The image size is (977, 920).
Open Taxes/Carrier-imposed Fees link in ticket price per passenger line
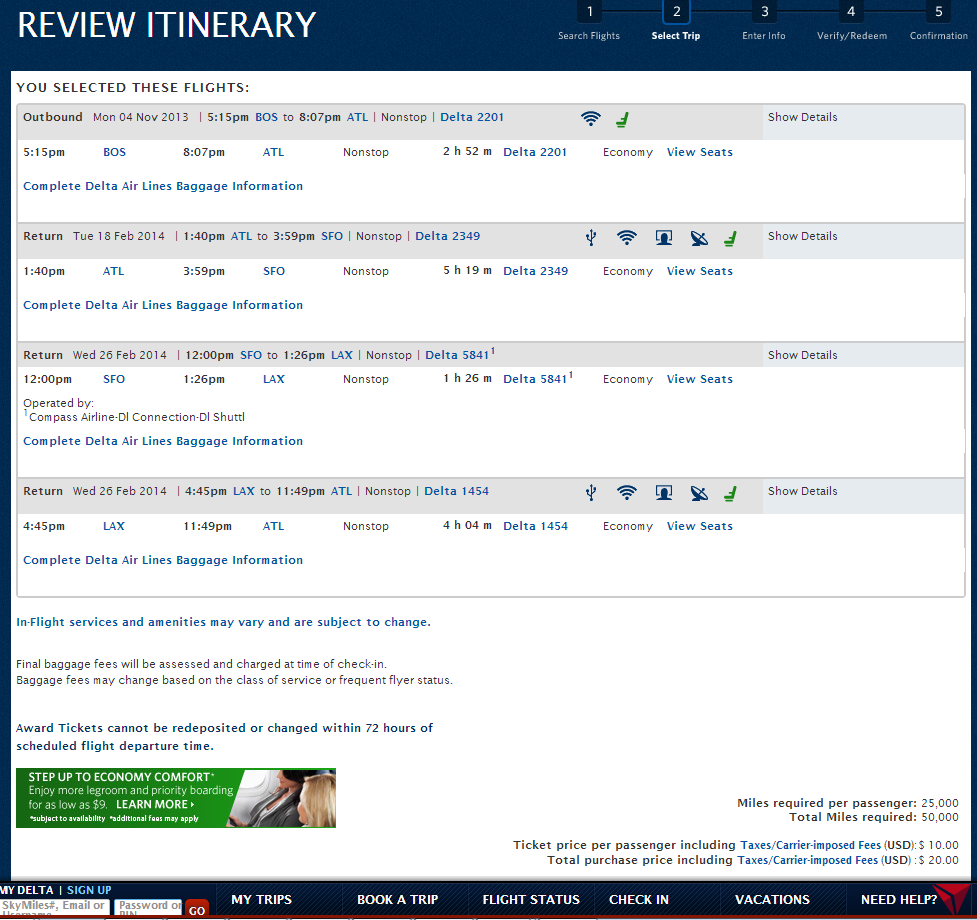[x=811, y=845]
